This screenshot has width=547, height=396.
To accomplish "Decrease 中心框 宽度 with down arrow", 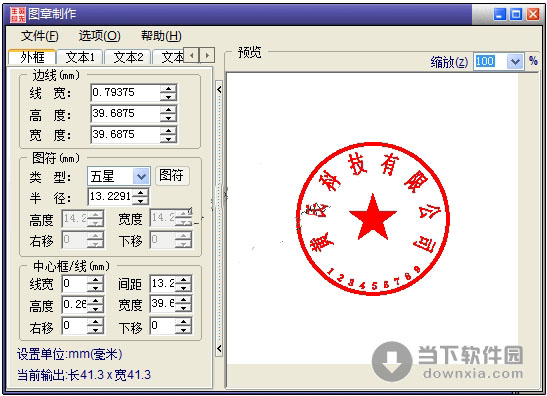I will pos(183,308).
